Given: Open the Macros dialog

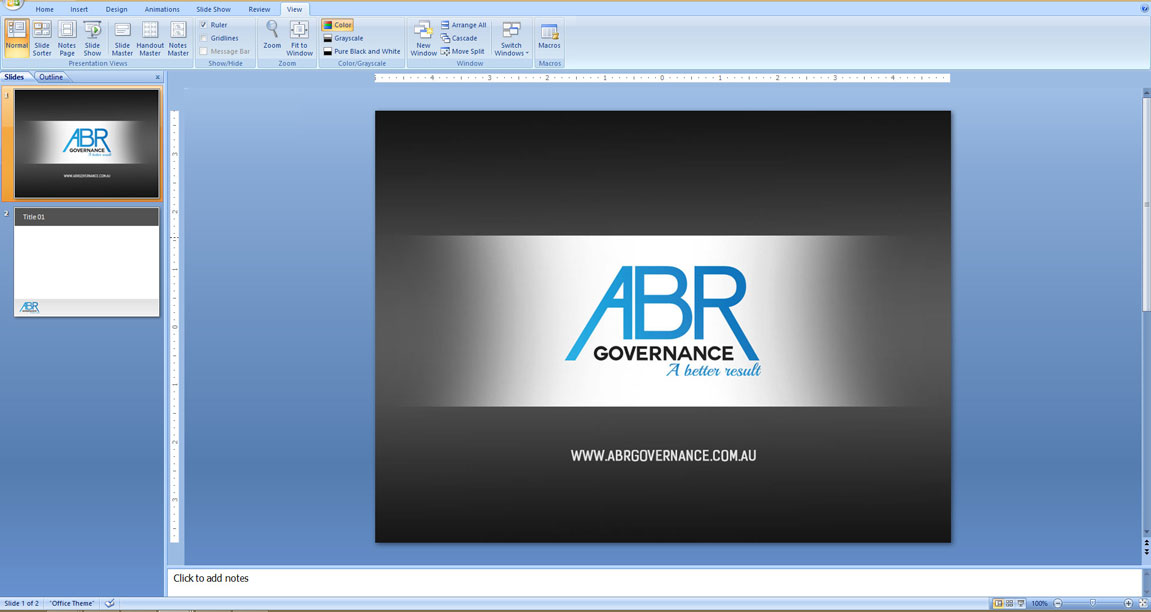Looking at the screenshot, I should pos(549,37).
